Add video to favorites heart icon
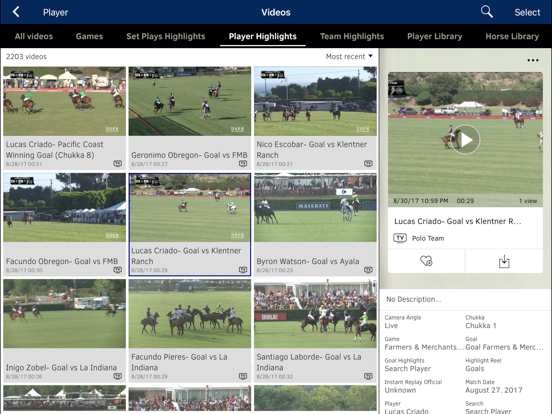 click(x=426, y=261)
